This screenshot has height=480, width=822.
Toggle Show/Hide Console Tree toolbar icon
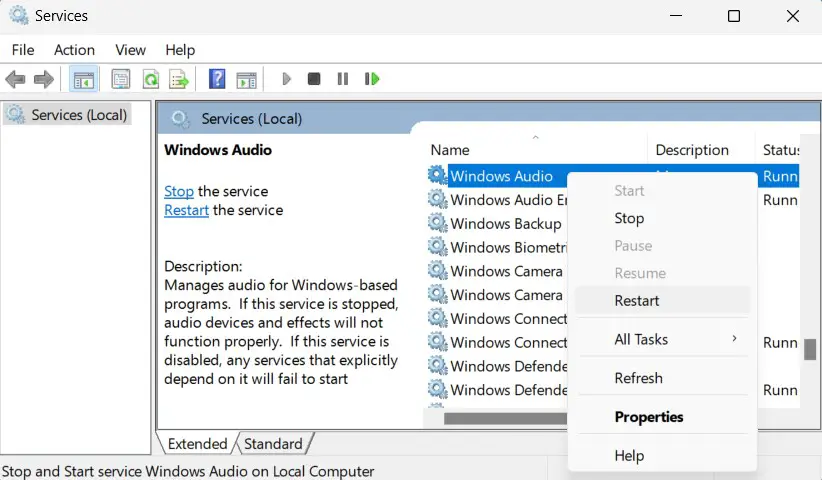tap(83, 80)
